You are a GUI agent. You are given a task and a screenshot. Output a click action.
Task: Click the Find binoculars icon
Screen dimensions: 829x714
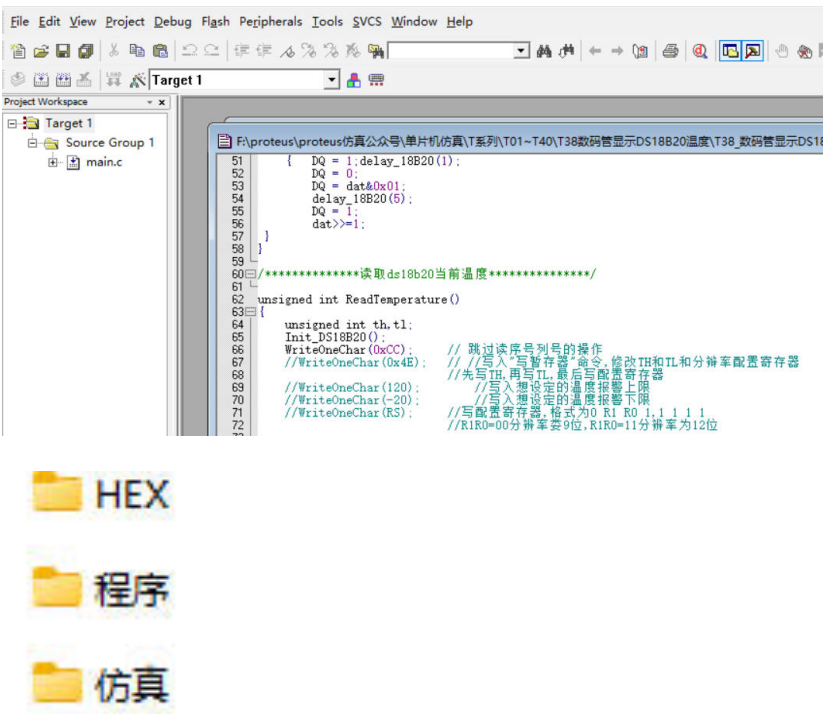tap(544, 51)
